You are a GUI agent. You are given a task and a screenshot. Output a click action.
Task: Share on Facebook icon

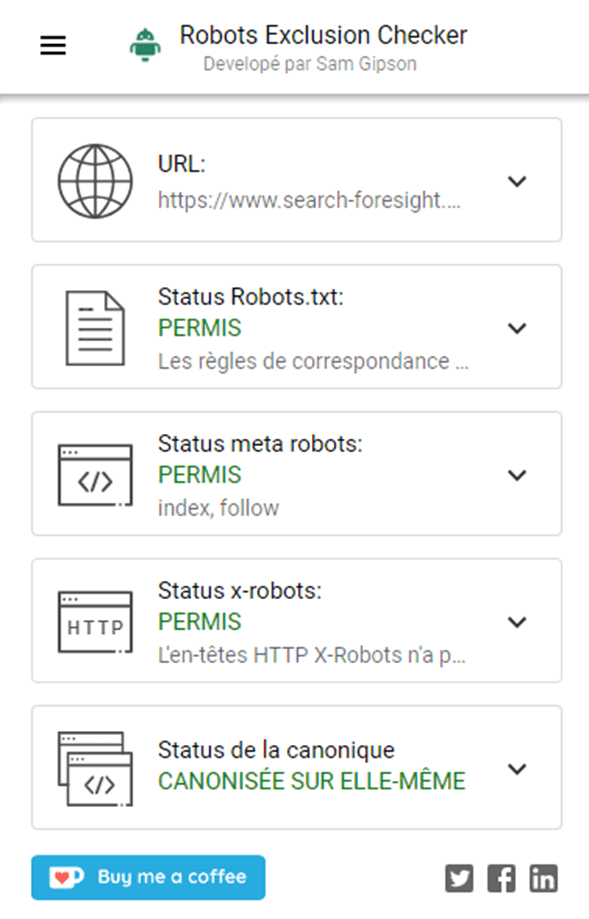pos(502,879)
